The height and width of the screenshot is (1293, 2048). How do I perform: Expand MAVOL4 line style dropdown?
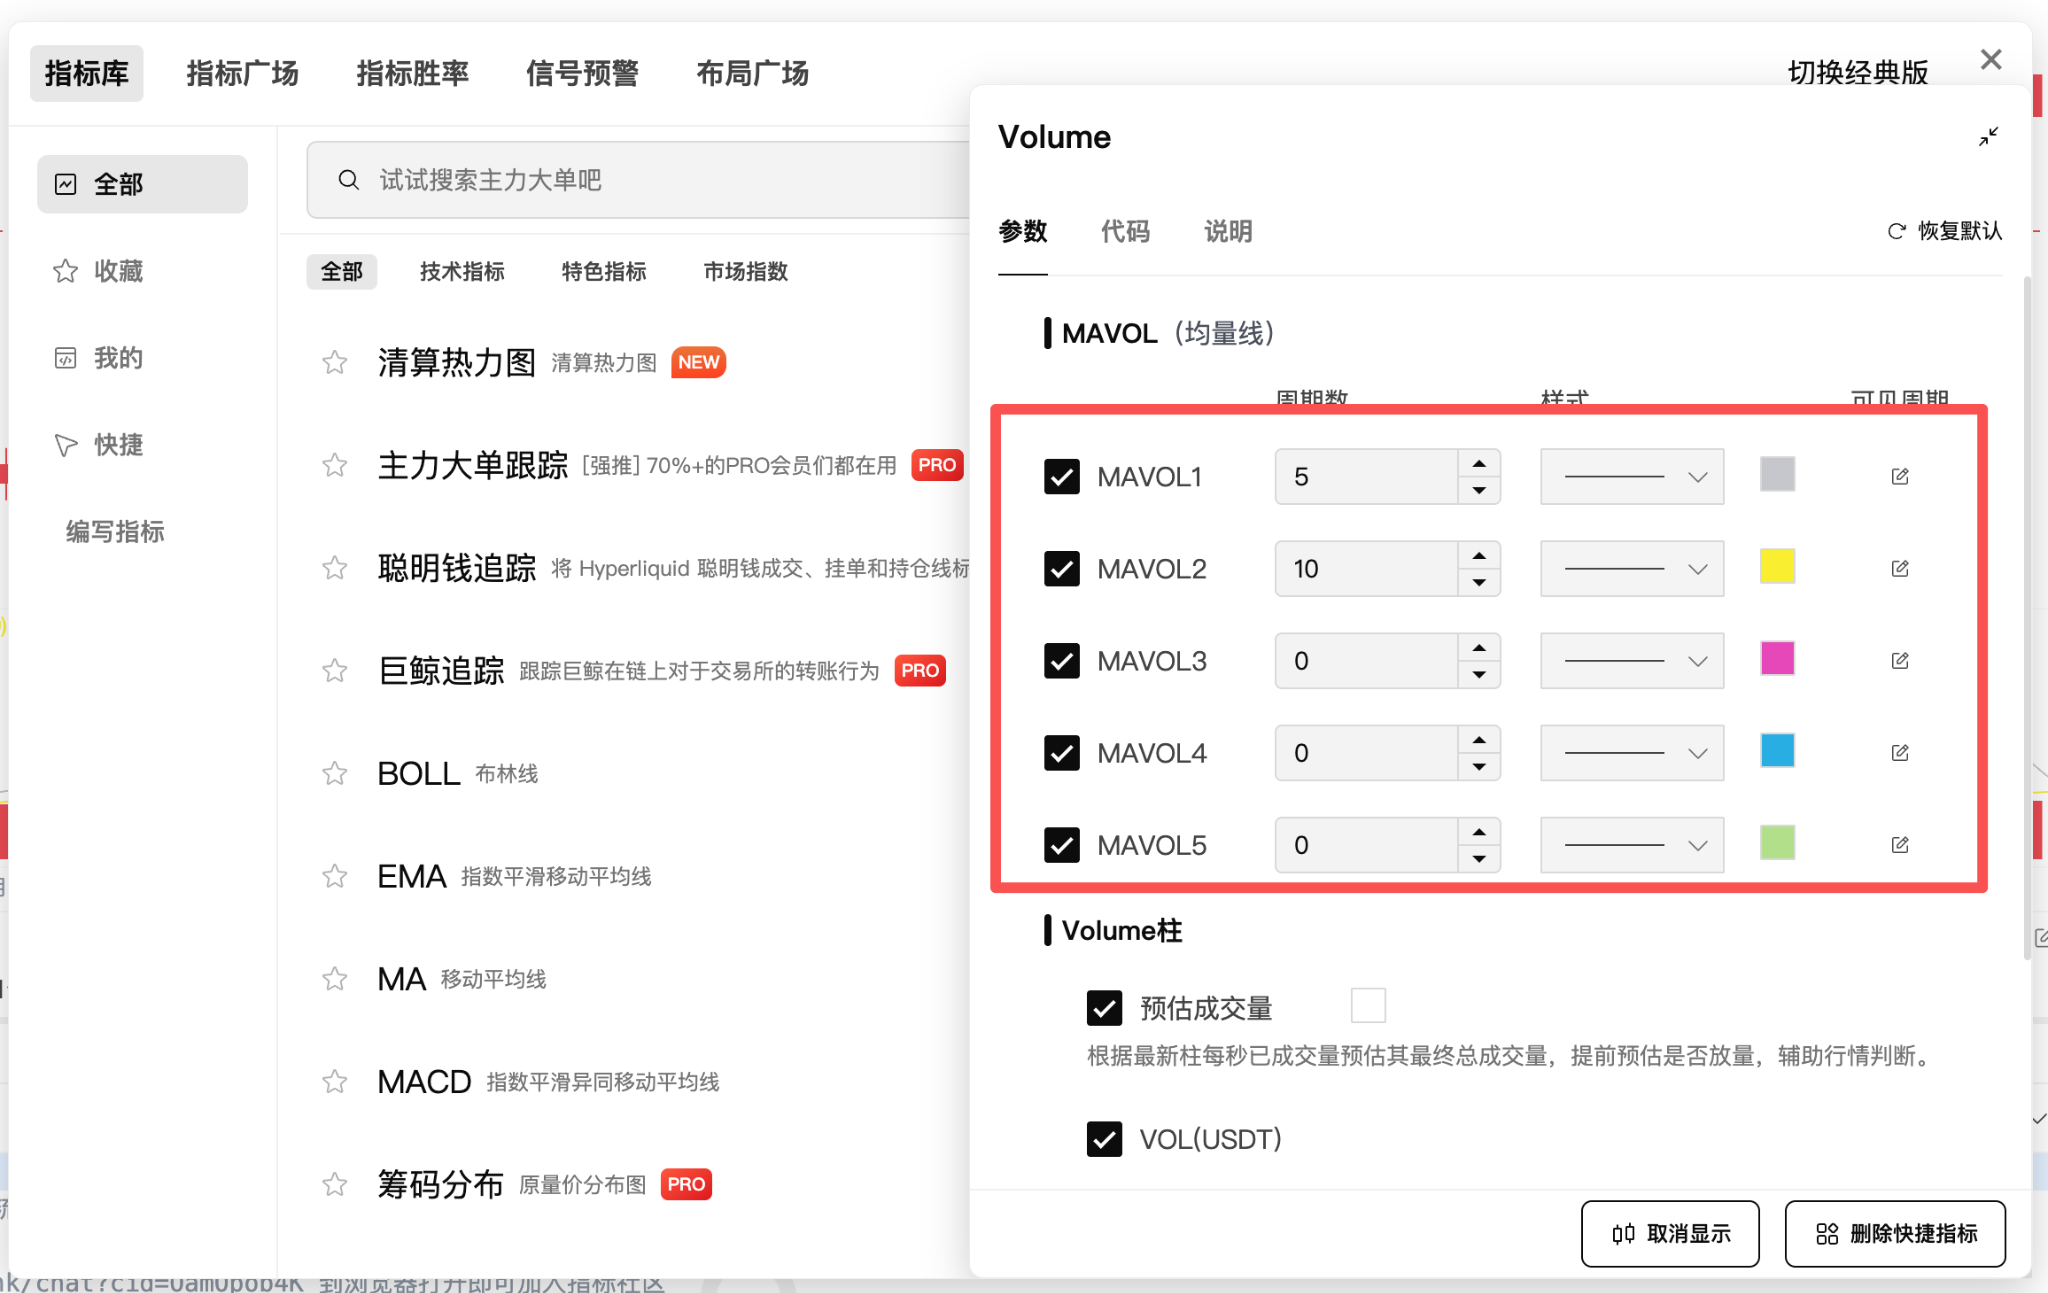click(1632, 752)
